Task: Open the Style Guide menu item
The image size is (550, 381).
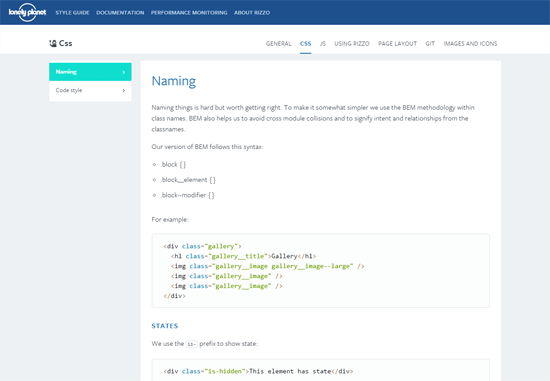Action: 72,13
